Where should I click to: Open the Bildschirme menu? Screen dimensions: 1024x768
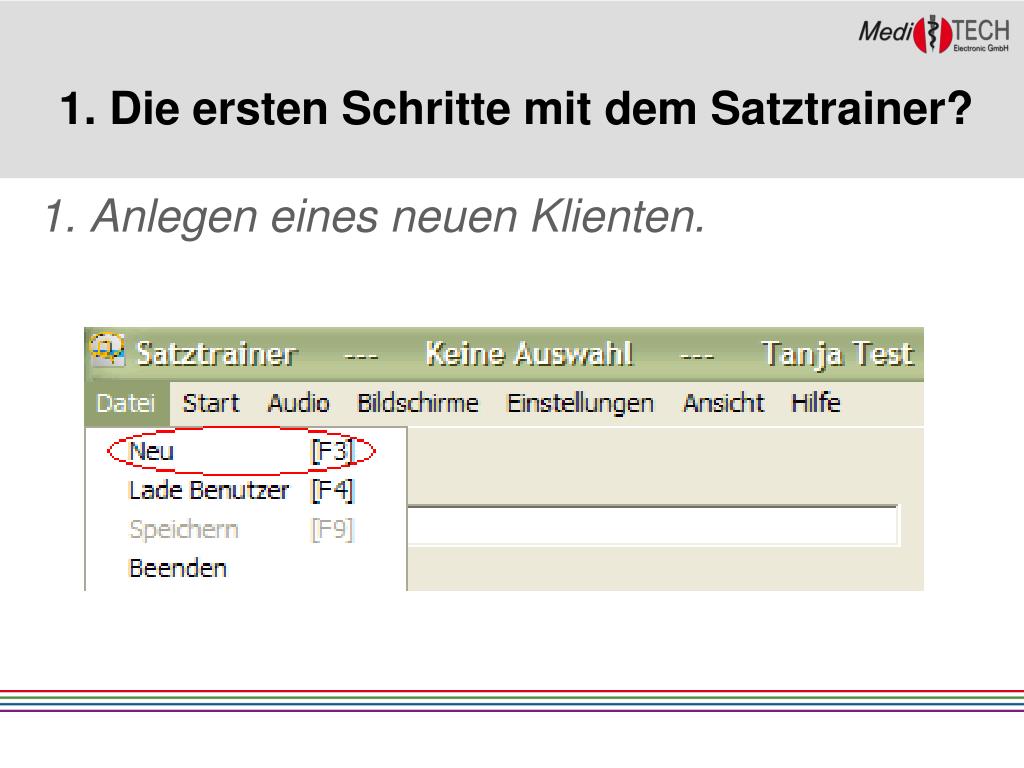418,404
